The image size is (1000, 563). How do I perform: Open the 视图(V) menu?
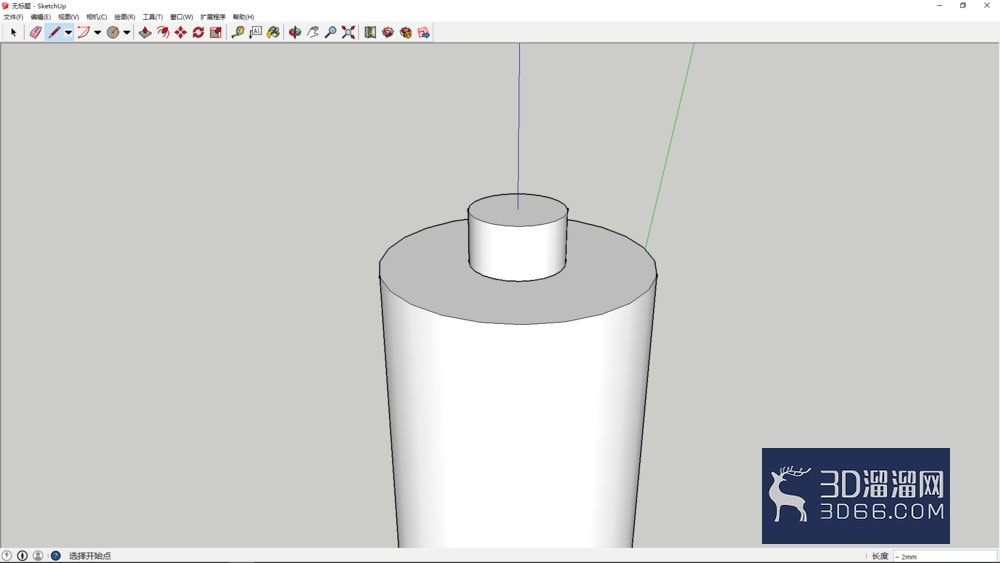pos(69,17)
